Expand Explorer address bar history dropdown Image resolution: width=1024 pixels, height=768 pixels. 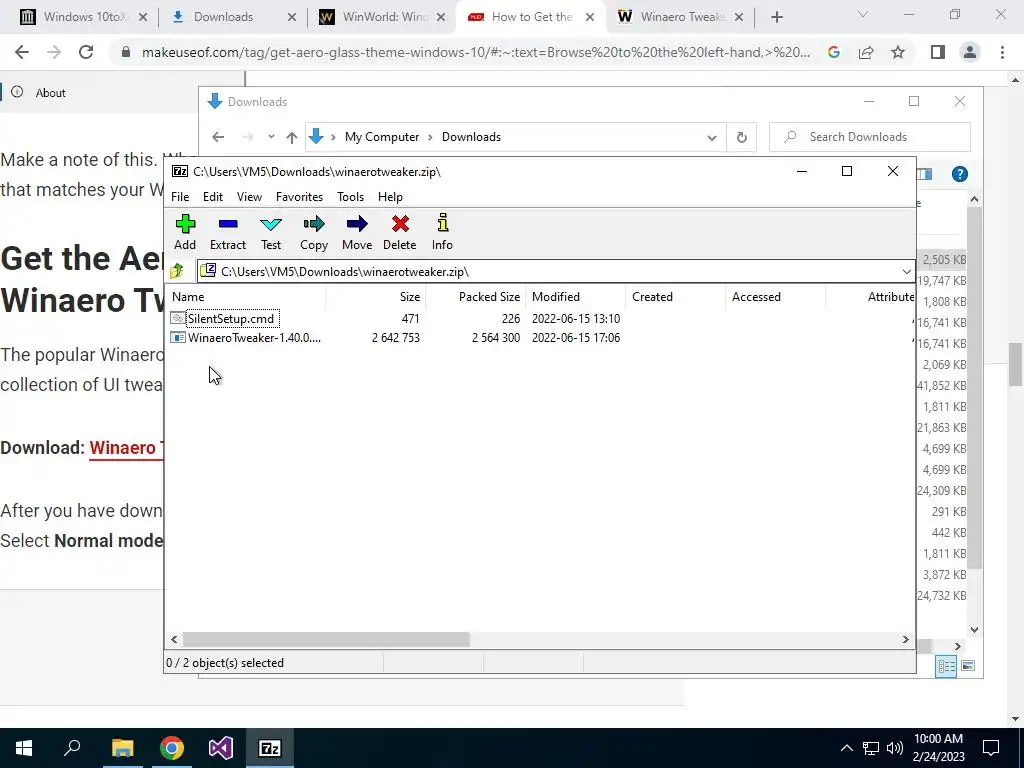(712, 137)
